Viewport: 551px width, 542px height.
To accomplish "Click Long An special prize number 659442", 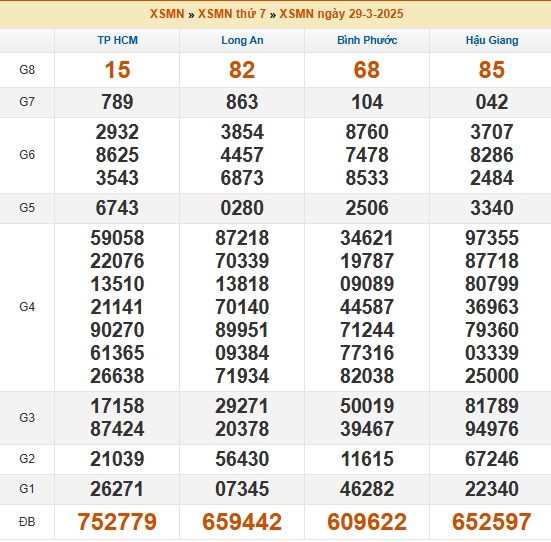I will [242, 522].
